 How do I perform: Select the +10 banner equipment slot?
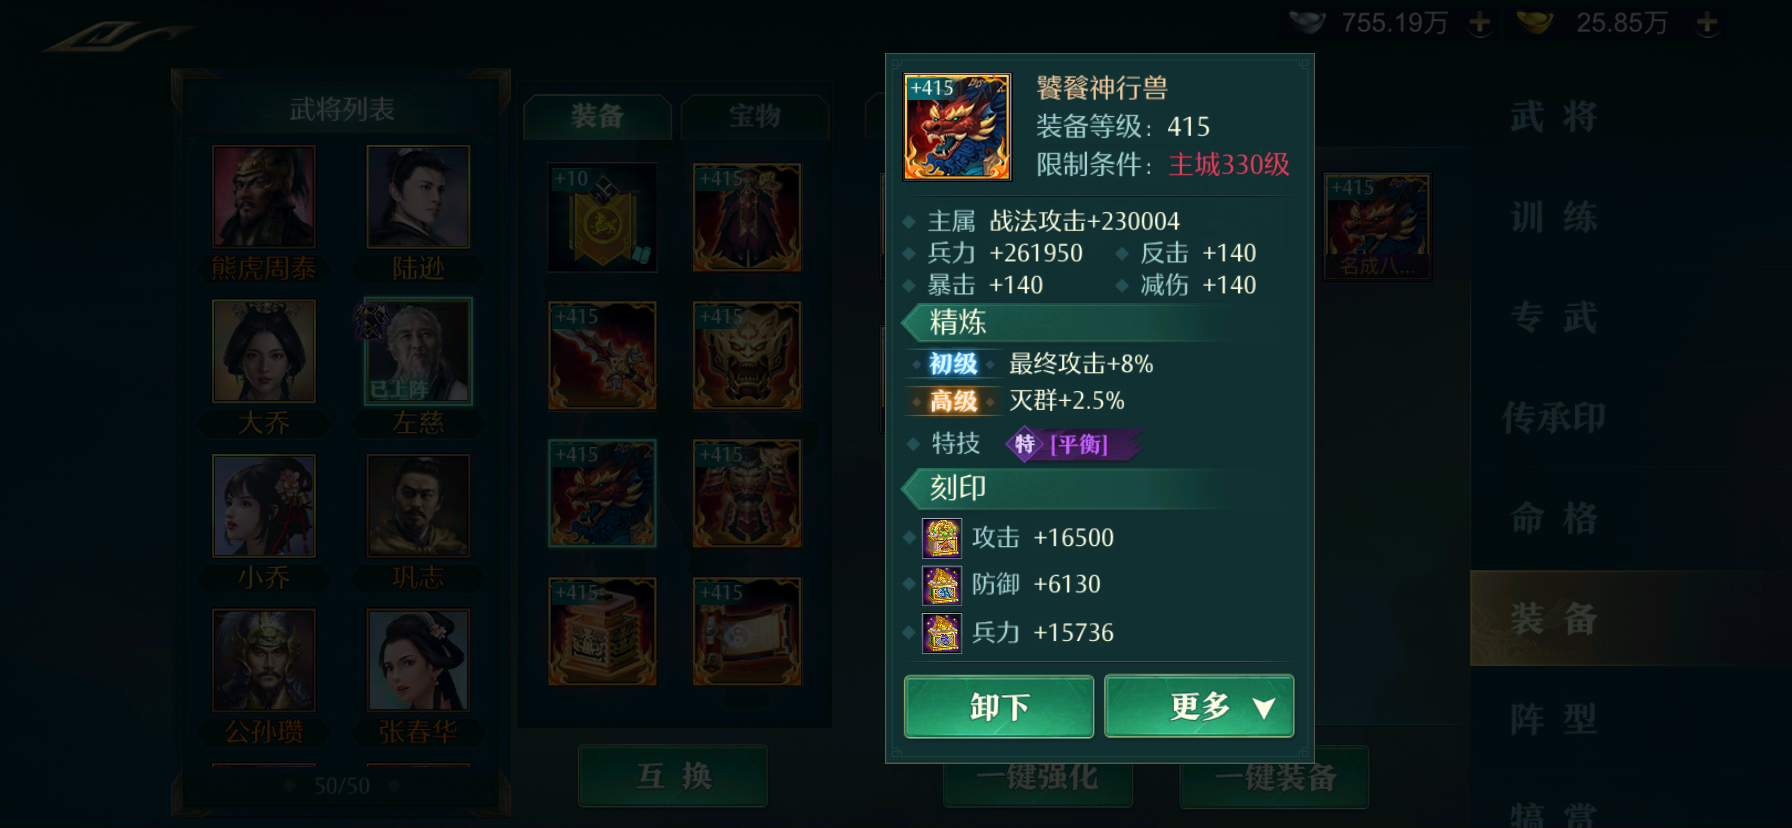pyautogui.click(x=602, y=217)
